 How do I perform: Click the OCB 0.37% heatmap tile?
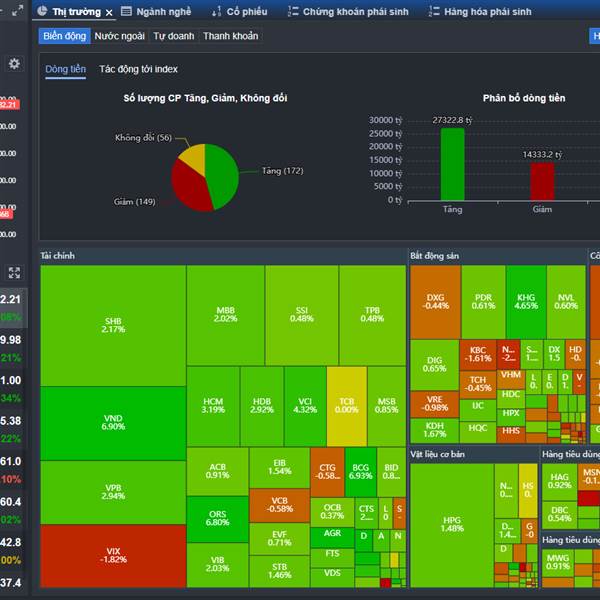click(332, 512)
